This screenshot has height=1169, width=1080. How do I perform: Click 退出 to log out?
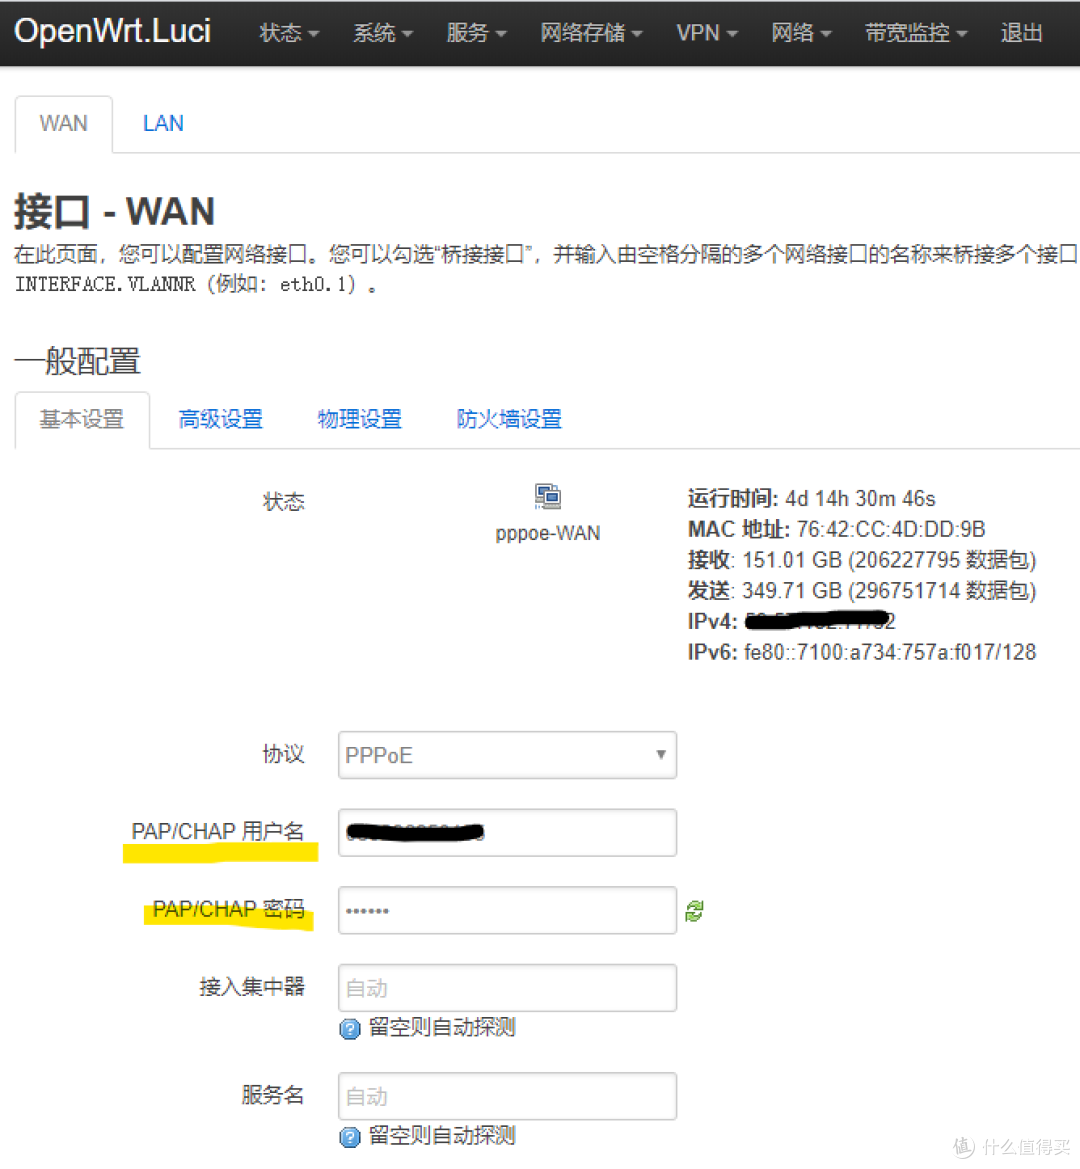1021,33
